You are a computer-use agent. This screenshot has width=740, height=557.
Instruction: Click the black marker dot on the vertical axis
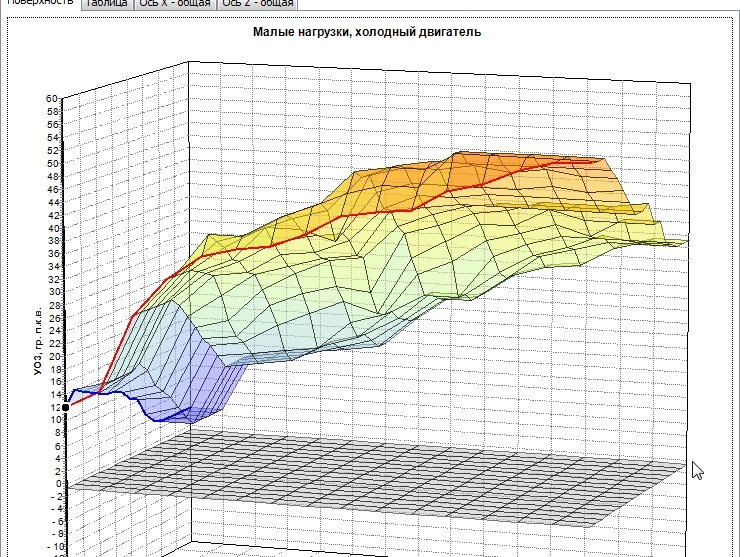point(65,407)
